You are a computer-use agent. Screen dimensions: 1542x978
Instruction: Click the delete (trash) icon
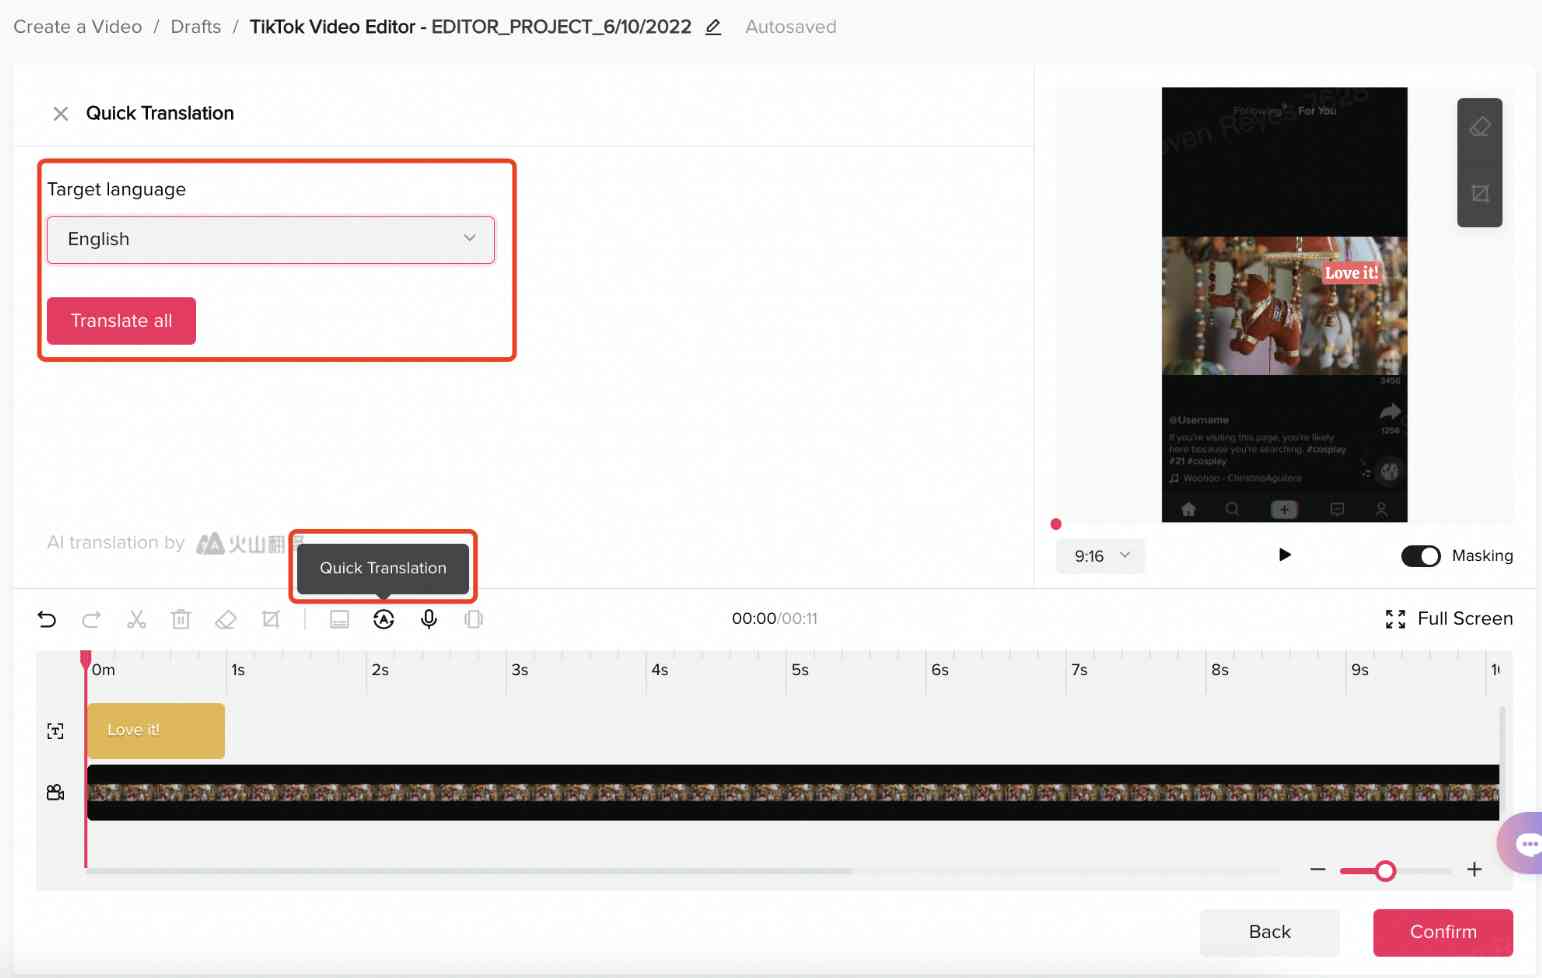pos(181,619)
